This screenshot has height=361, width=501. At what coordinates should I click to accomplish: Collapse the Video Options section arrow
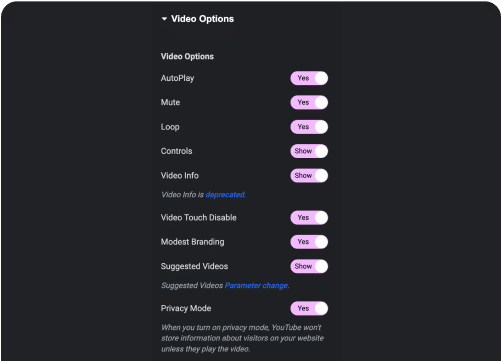pos(164,19)
